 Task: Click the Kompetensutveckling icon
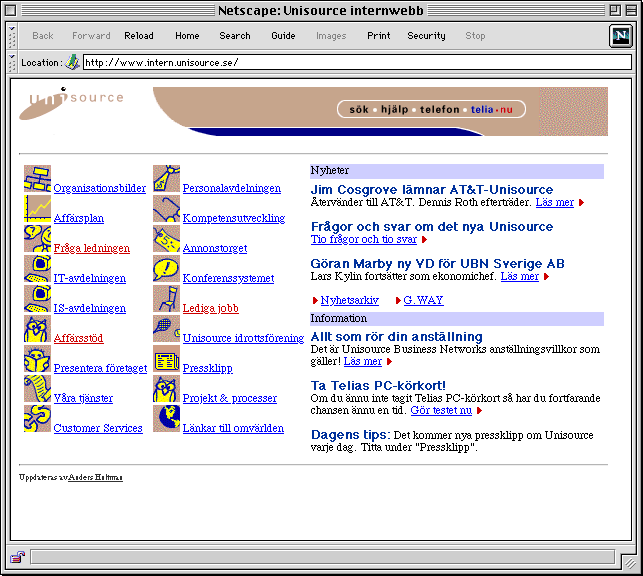coord(166,209)
